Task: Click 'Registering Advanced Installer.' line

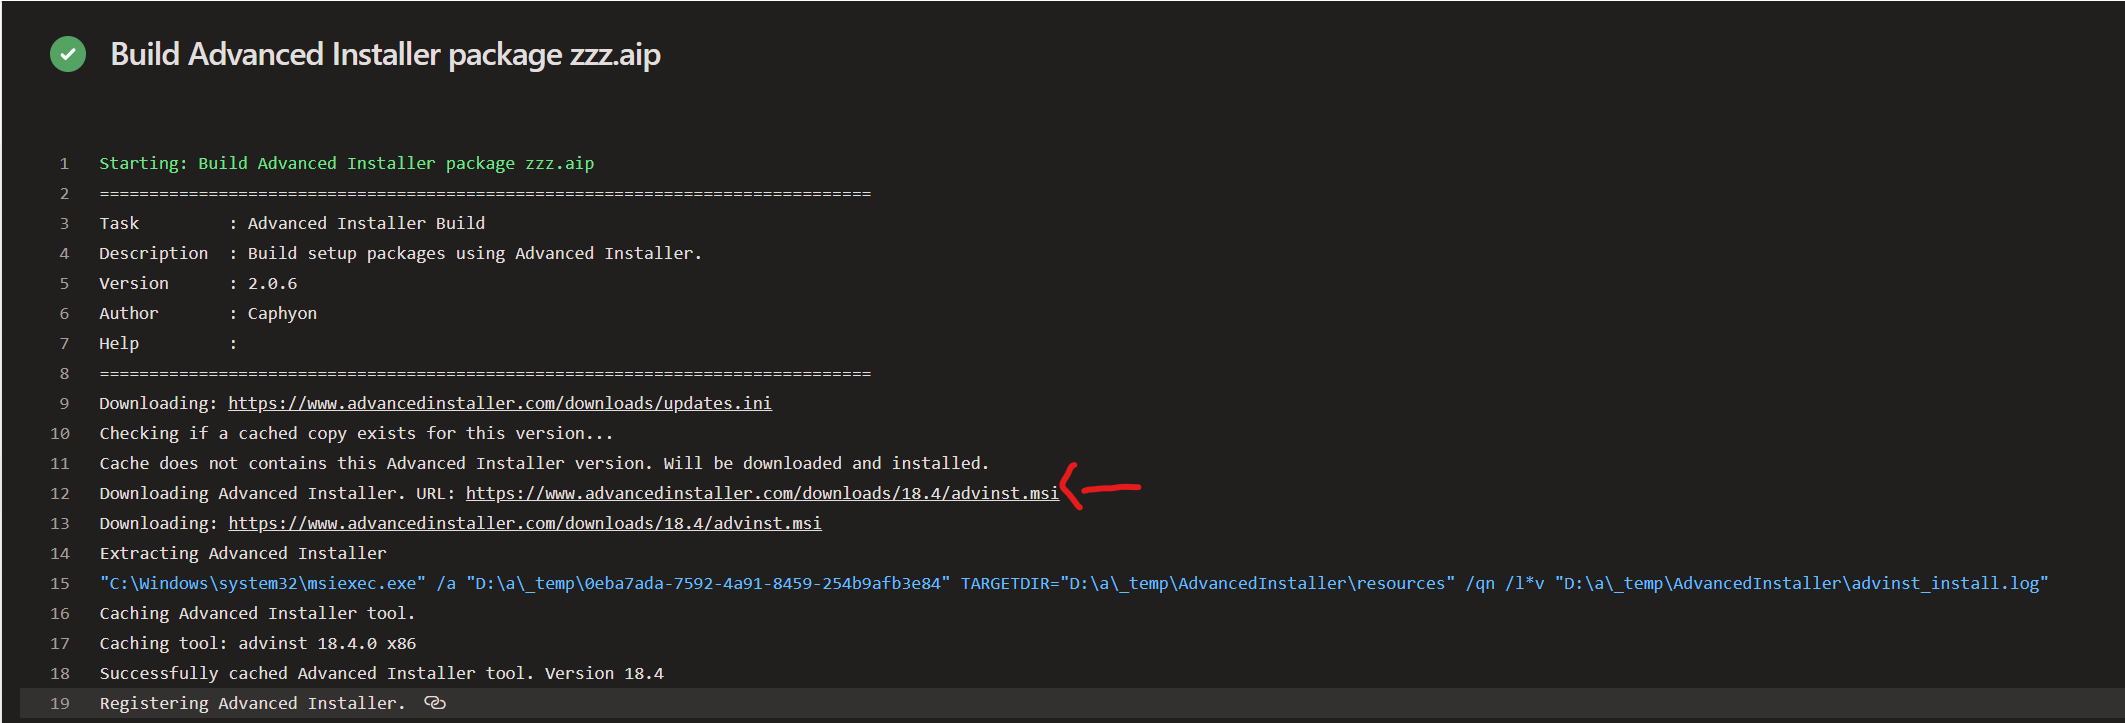Action: coord(252,703)
